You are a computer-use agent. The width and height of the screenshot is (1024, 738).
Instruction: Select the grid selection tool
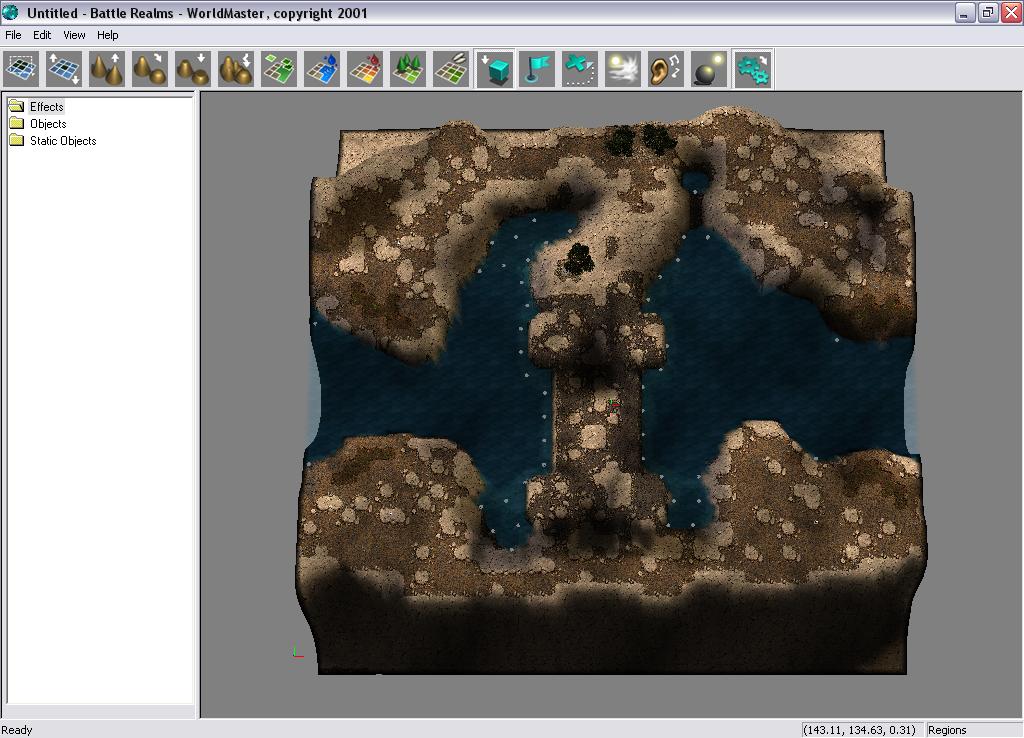[22, 70]
